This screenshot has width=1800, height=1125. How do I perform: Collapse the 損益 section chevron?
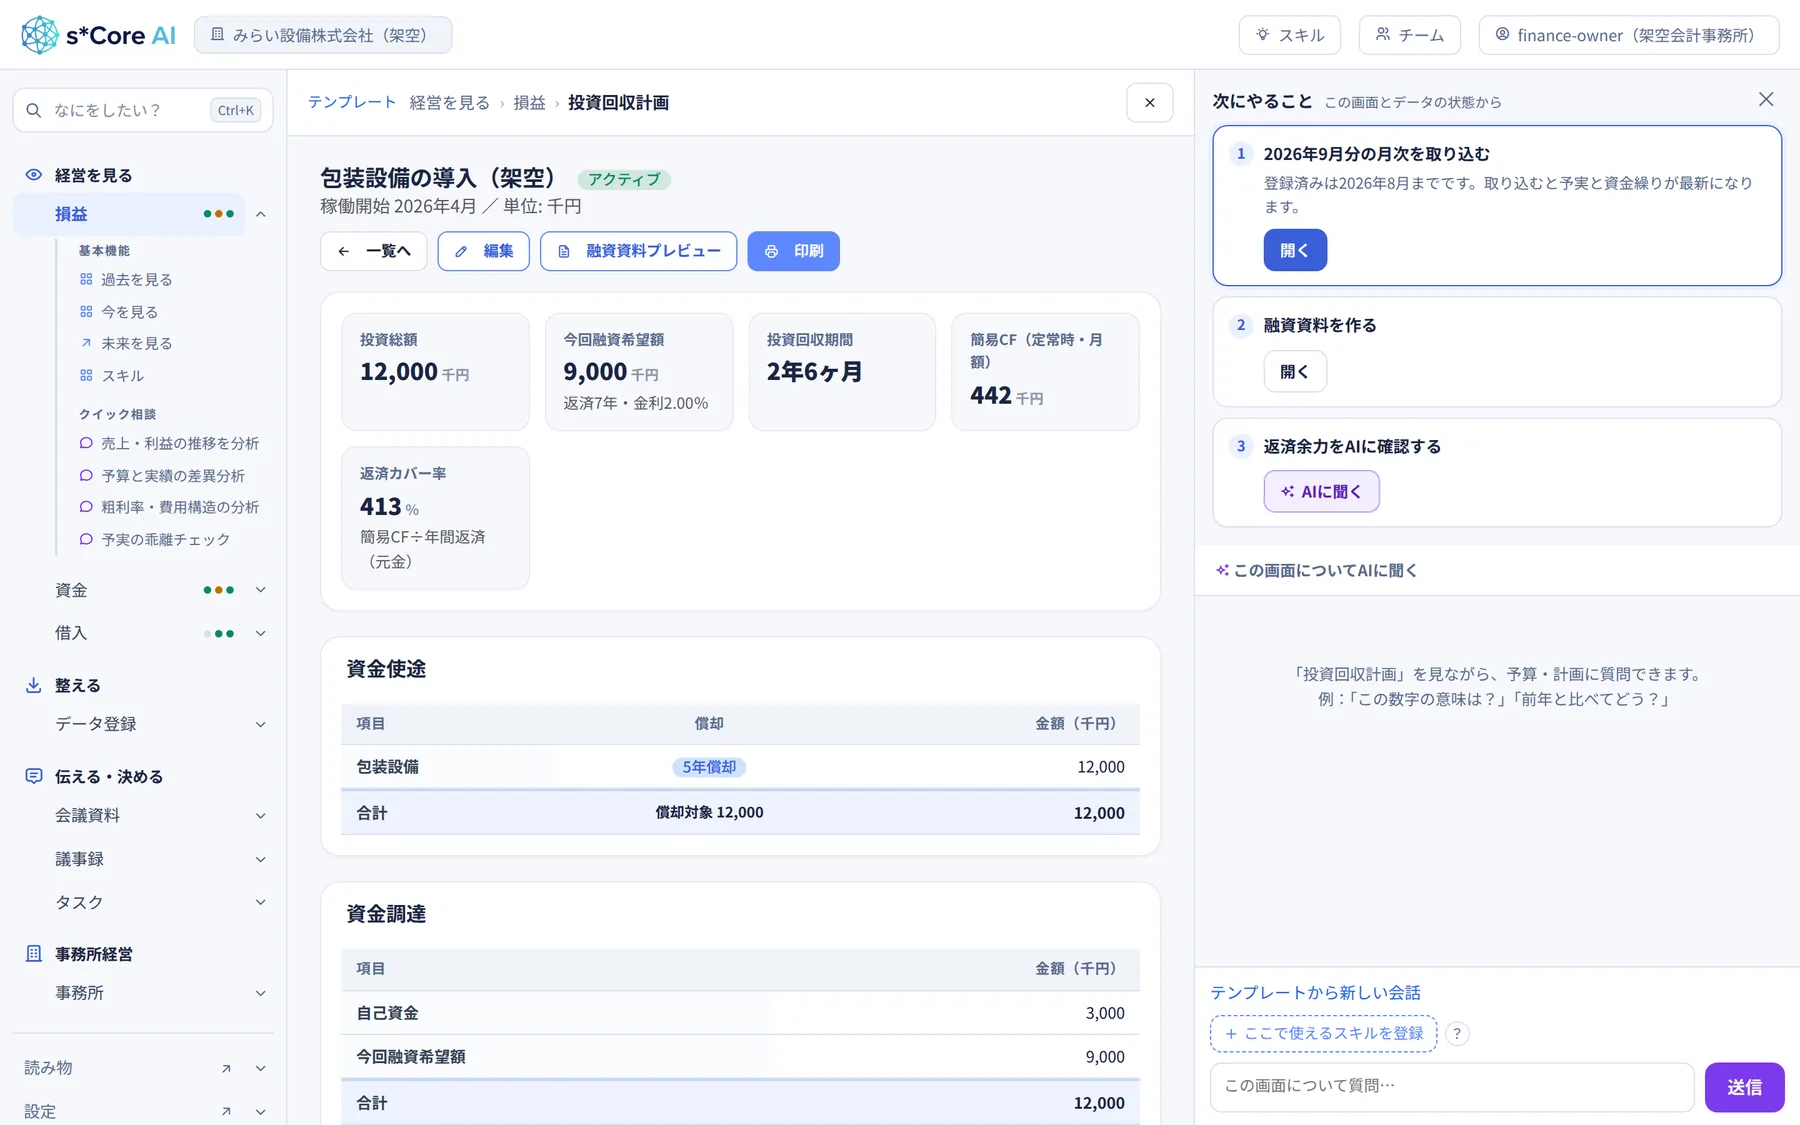[x=261, y=214]
